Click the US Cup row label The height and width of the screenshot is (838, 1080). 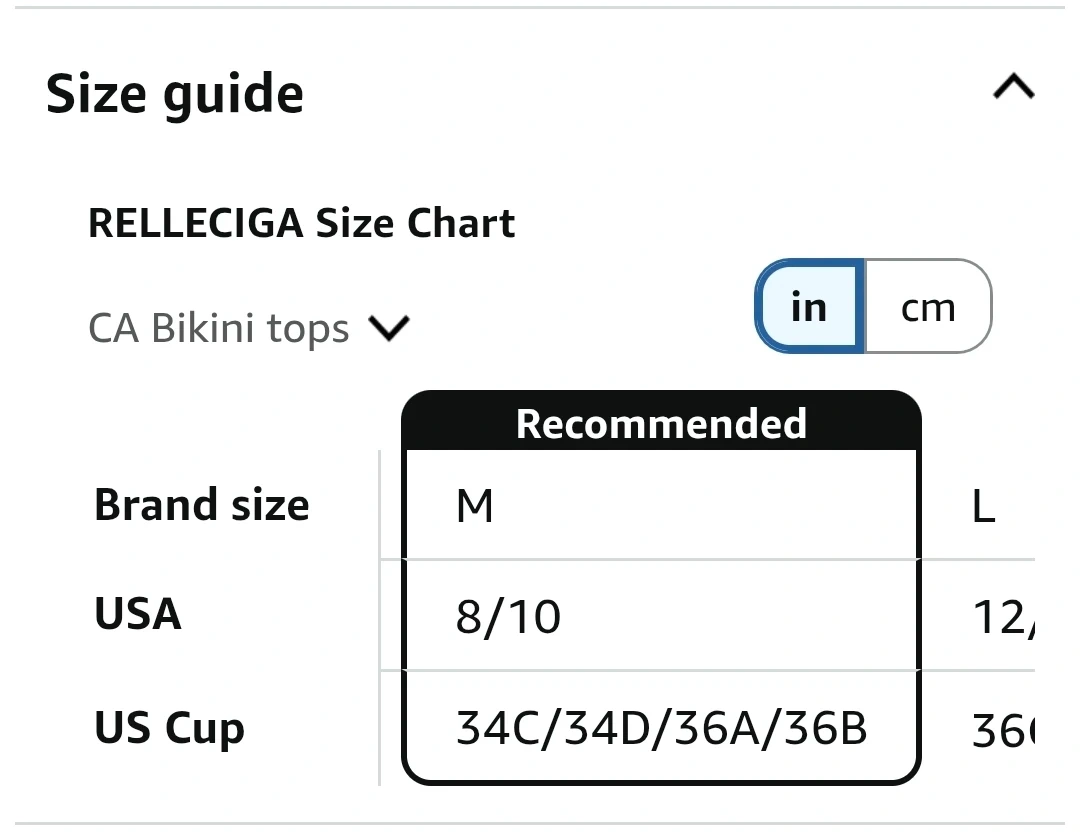169,729
